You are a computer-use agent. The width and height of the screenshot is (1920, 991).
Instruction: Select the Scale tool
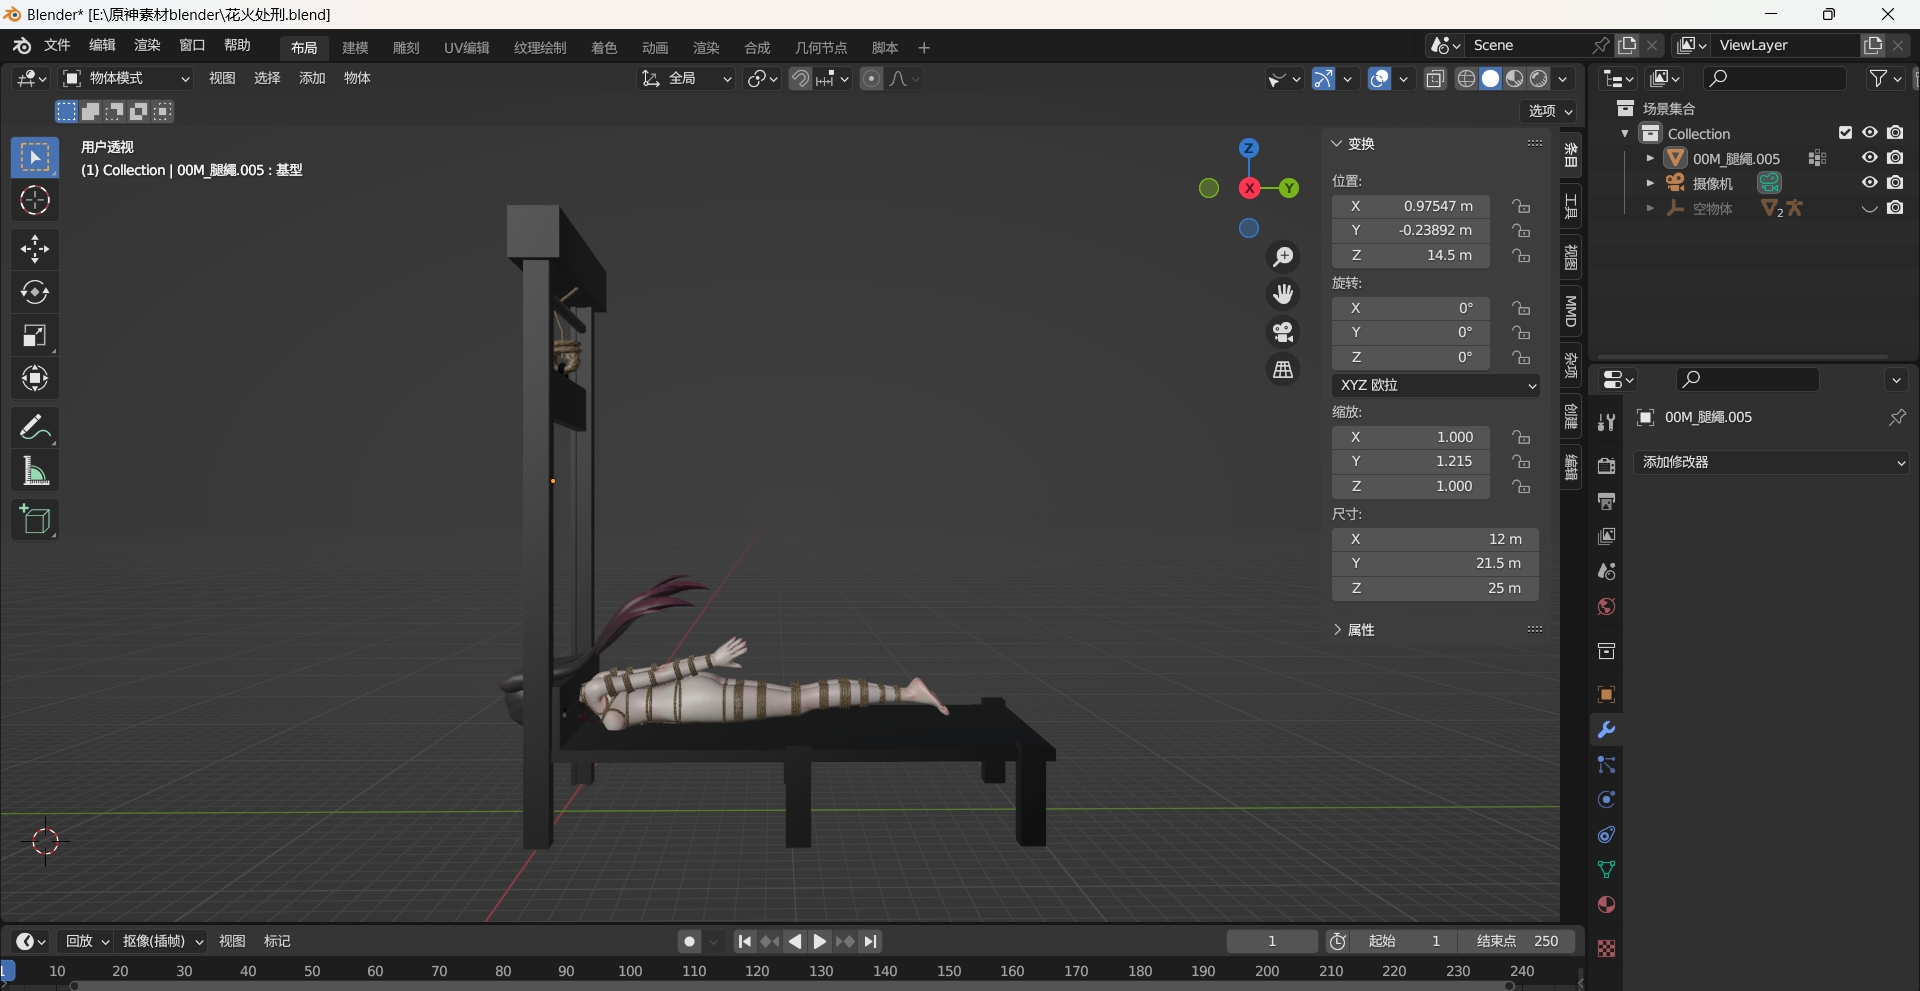[x=35, y=336]
